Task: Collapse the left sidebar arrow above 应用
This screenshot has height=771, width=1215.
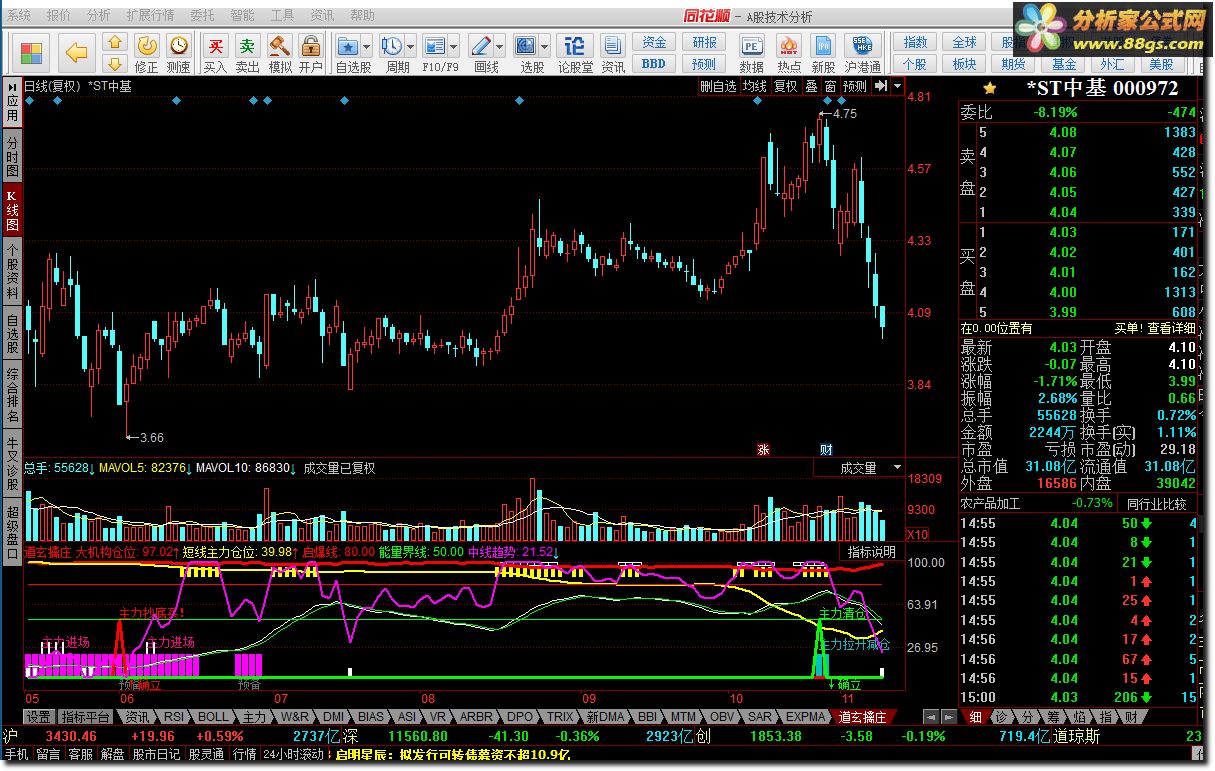Action: click(11, 86)
